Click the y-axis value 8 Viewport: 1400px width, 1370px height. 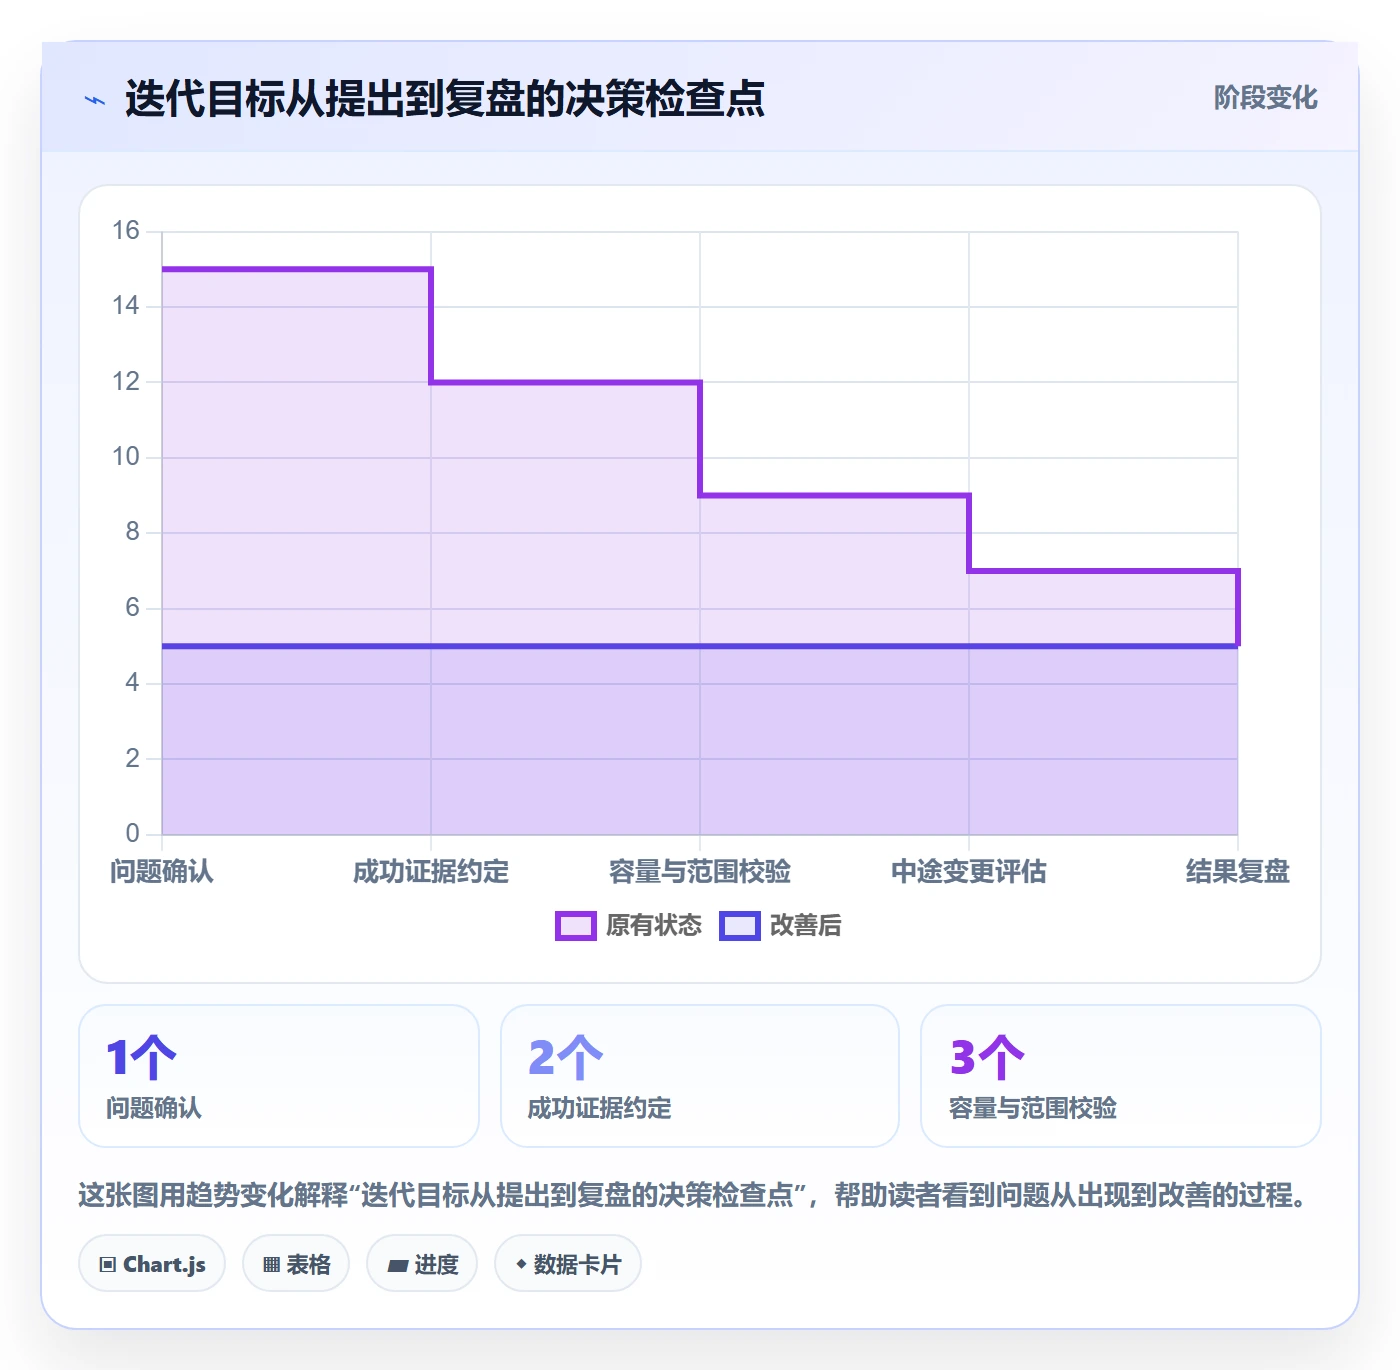pos(132,532)
